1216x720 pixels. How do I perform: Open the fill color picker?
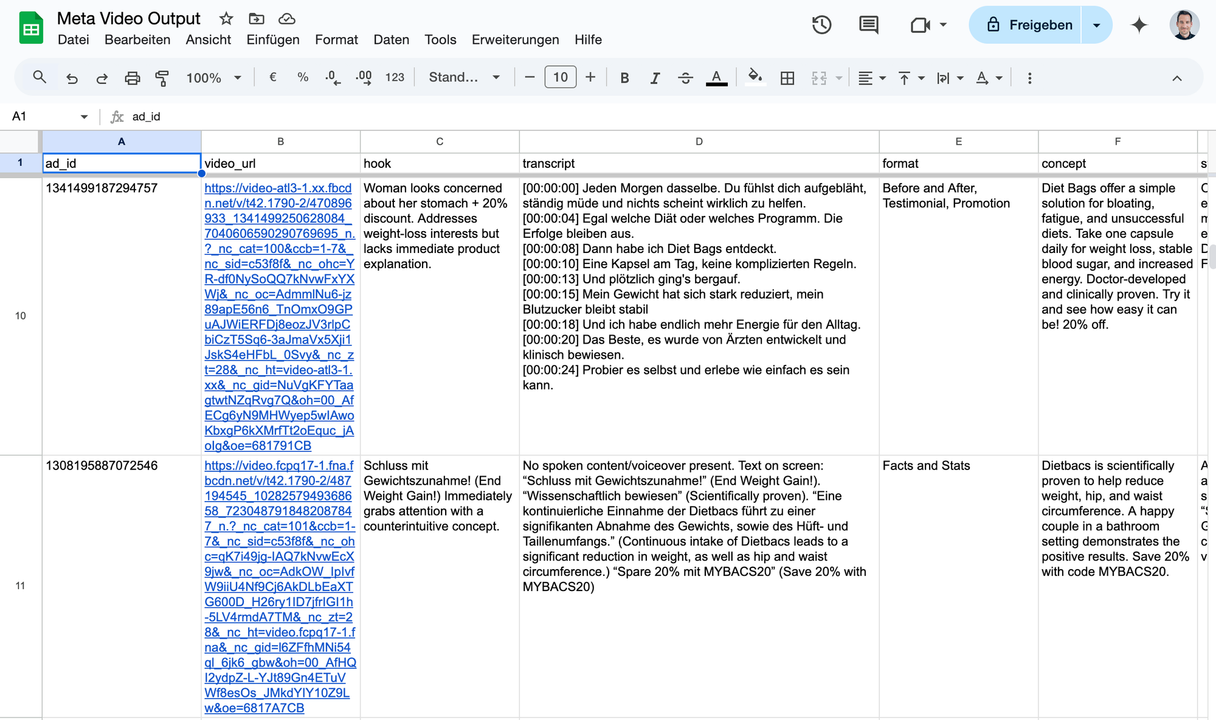coord(754,76)
